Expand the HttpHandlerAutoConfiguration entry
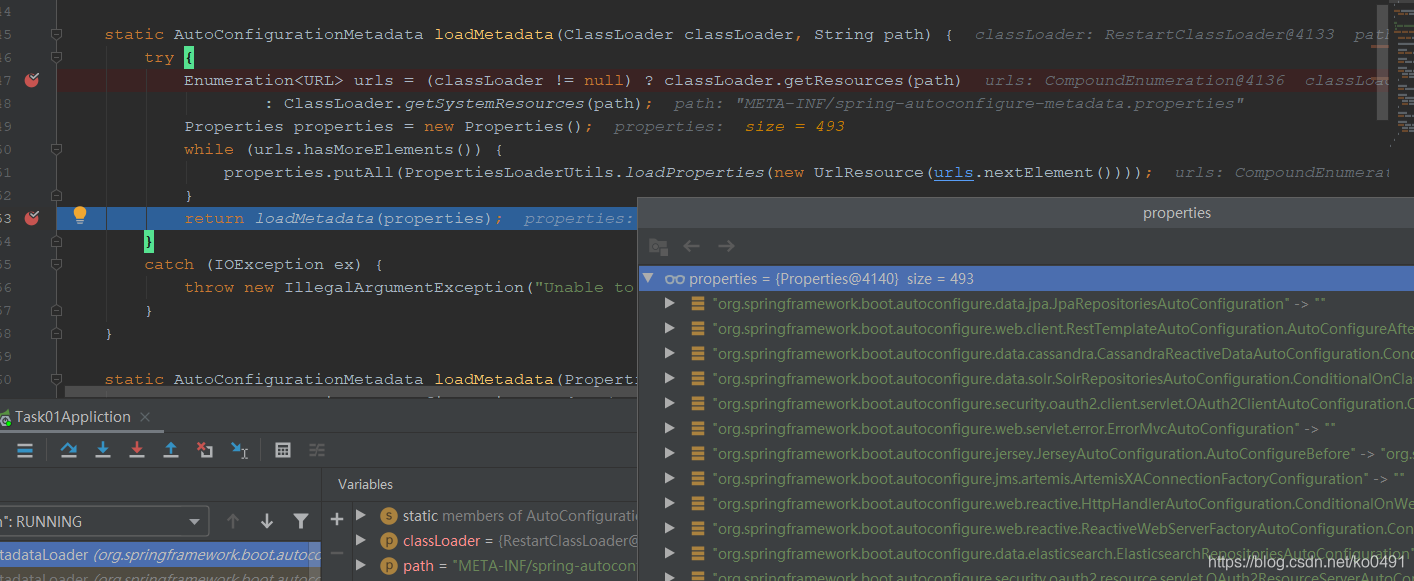 point(670,503)
